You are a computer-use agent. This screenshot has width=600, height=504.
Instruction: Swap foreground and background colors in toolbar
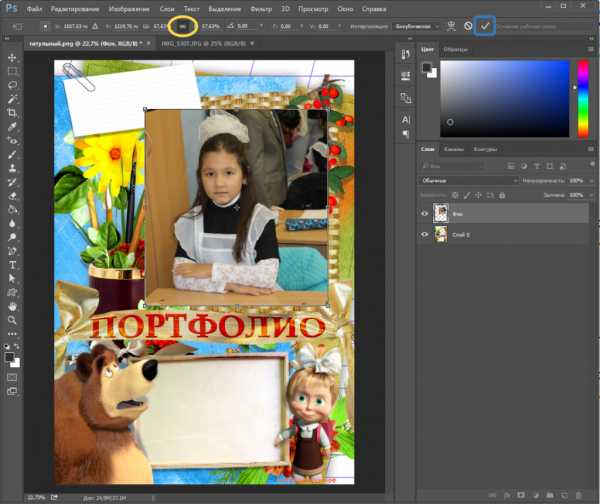tap(16, 347)
